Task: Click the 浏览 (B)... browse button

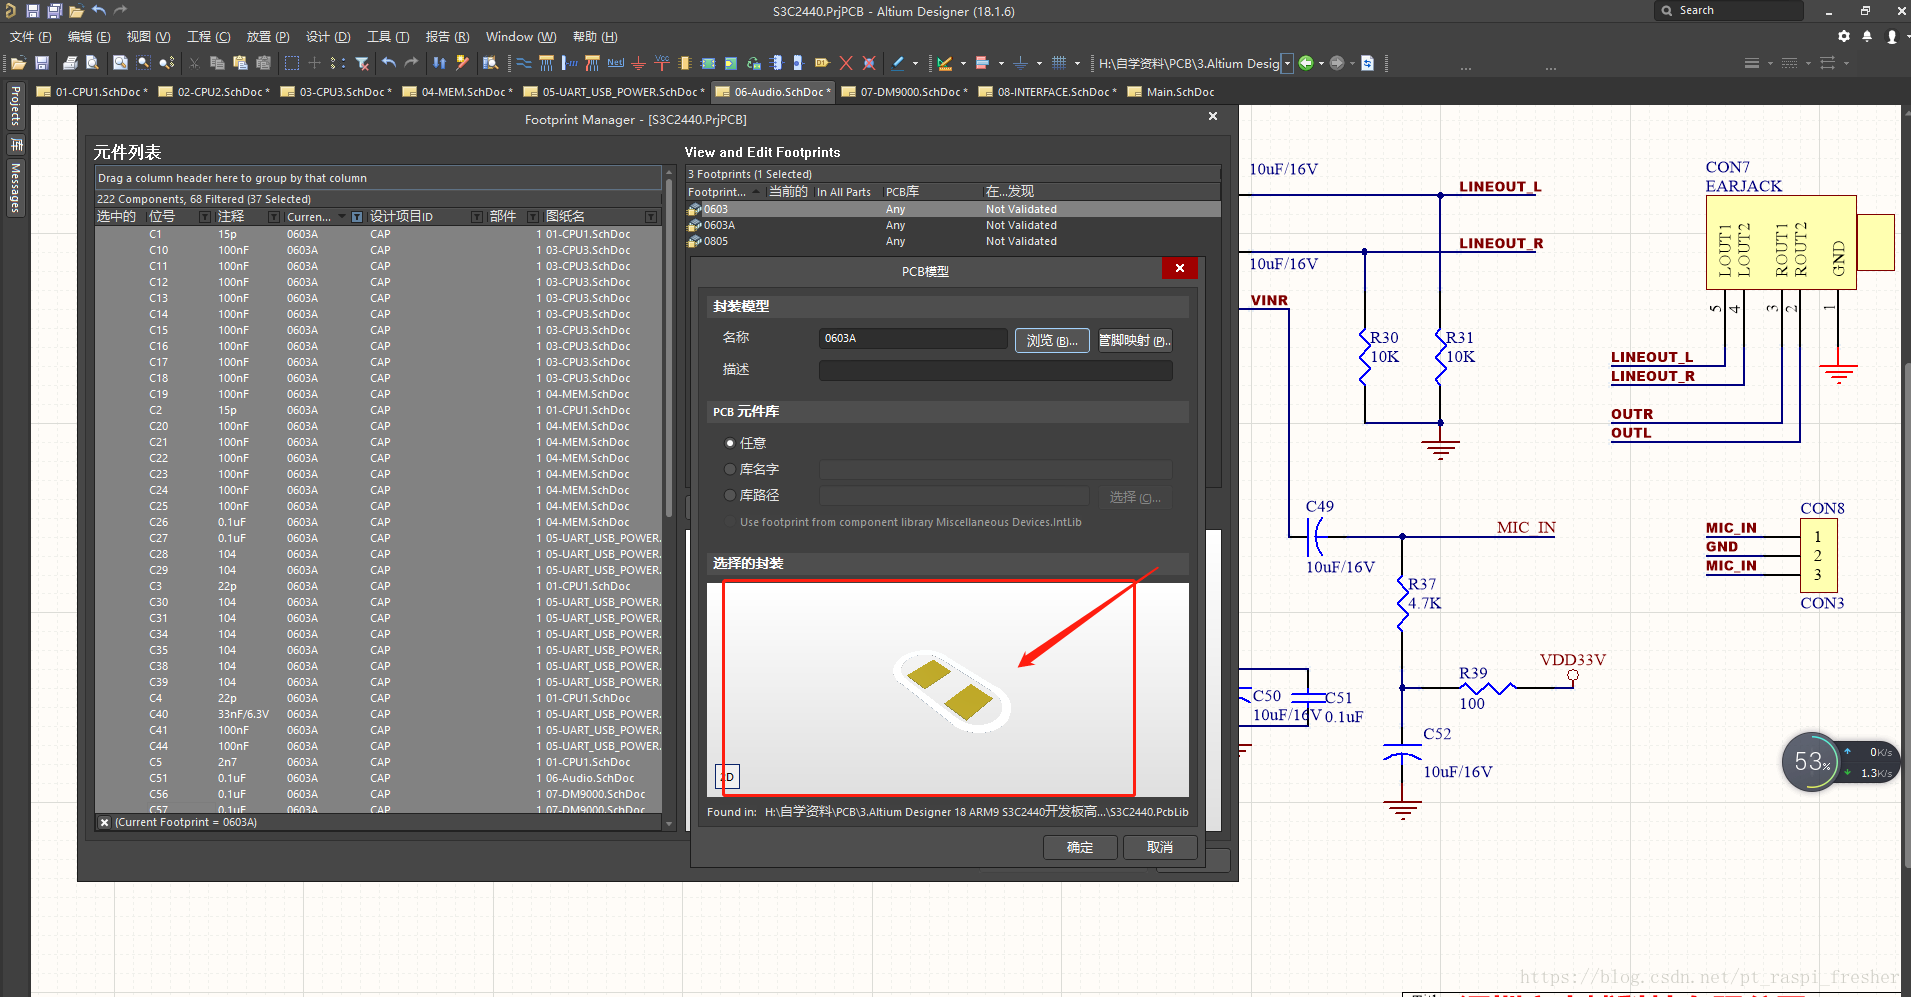Action: tap(1052, 340)
